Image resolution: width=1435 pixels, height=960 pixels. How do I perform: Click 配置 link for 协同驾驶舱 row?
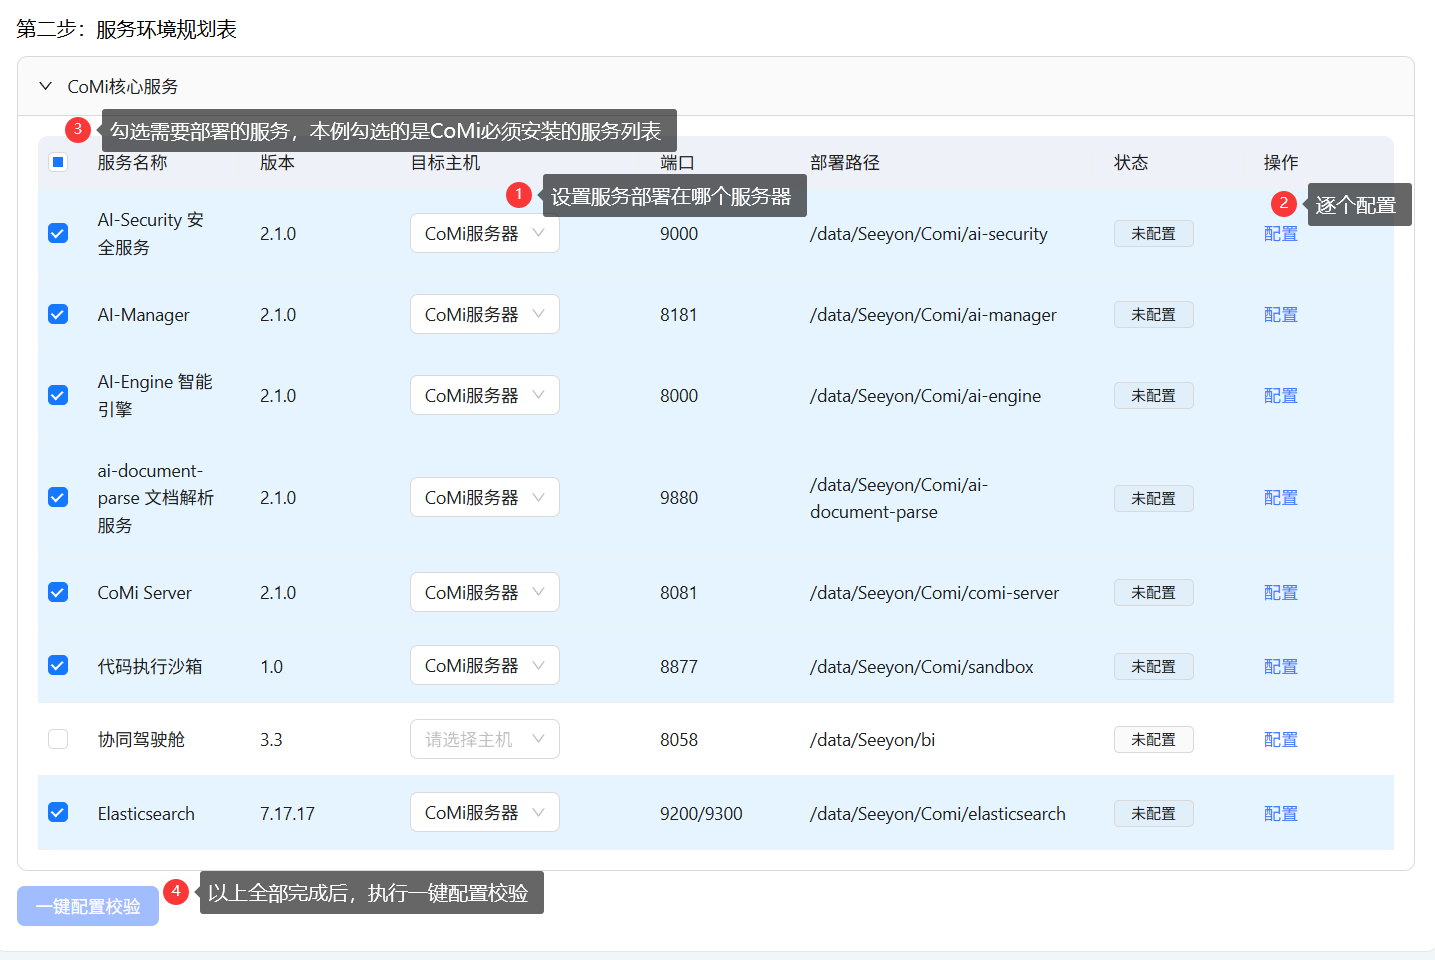1281,739
